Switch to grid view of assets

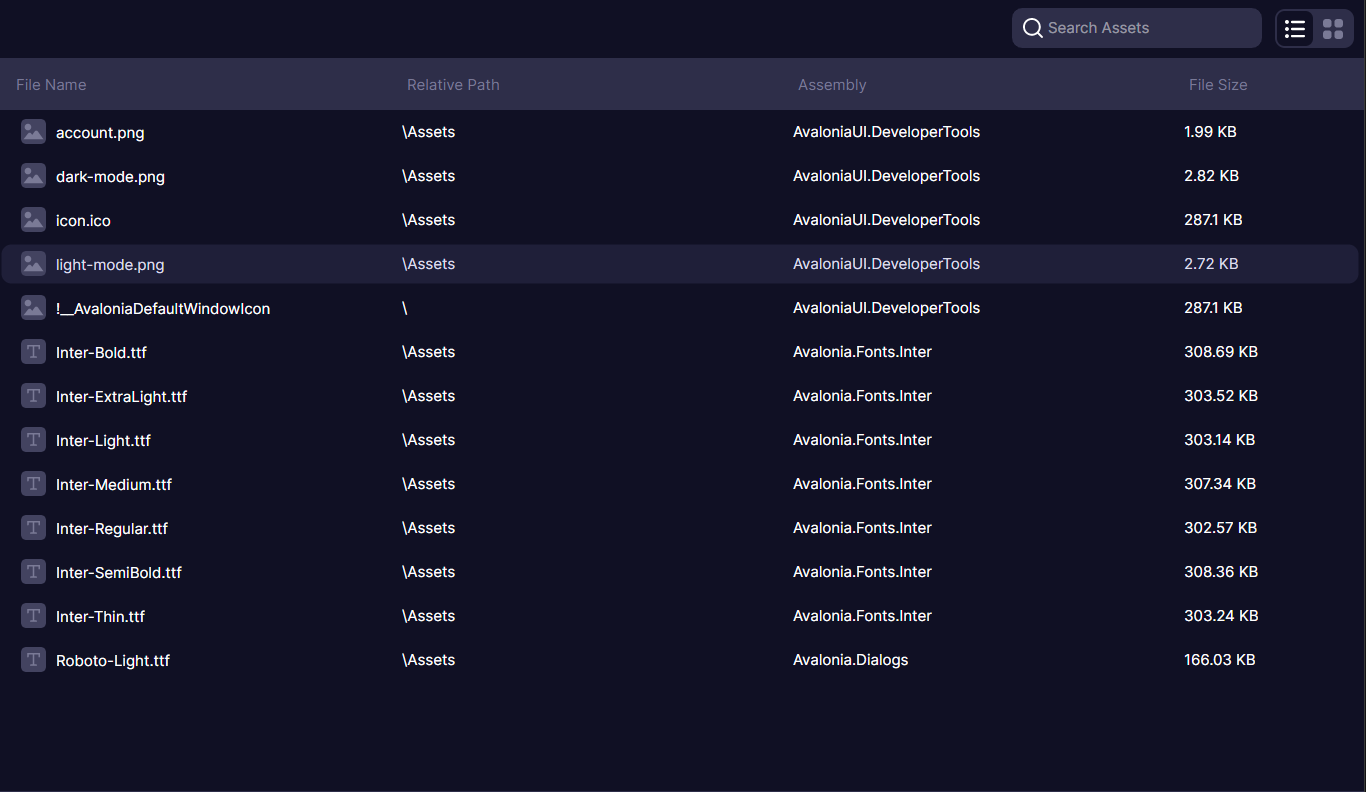point(1333,28)
